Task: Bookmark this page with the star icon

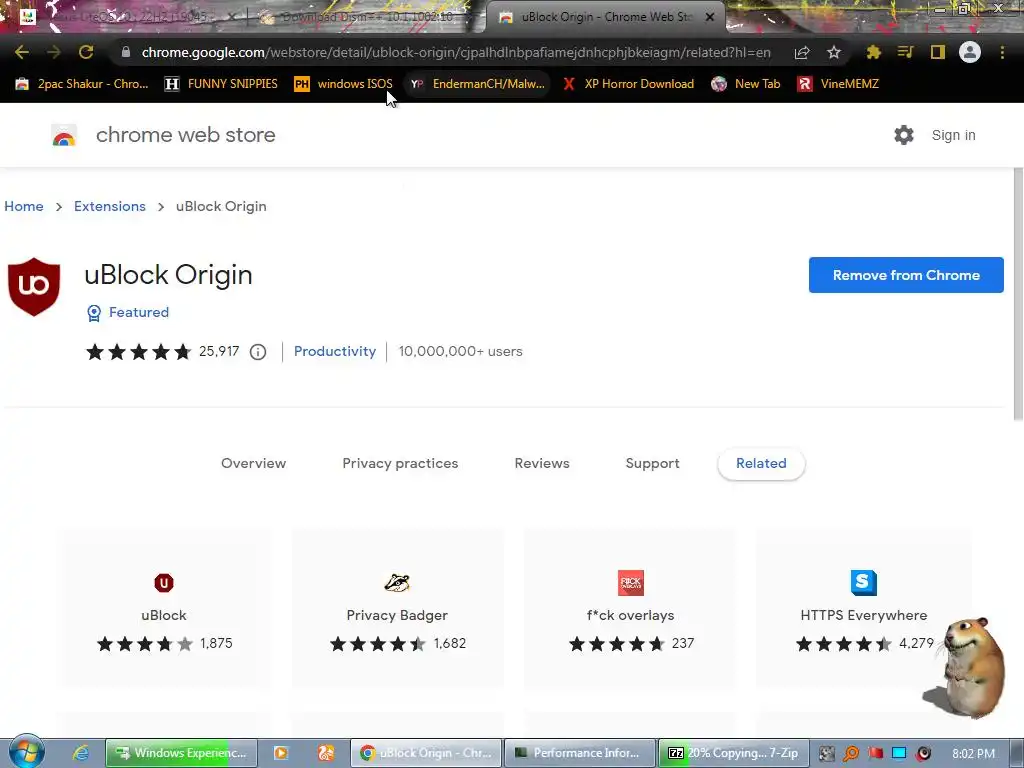Action: (x=834, y=52)
